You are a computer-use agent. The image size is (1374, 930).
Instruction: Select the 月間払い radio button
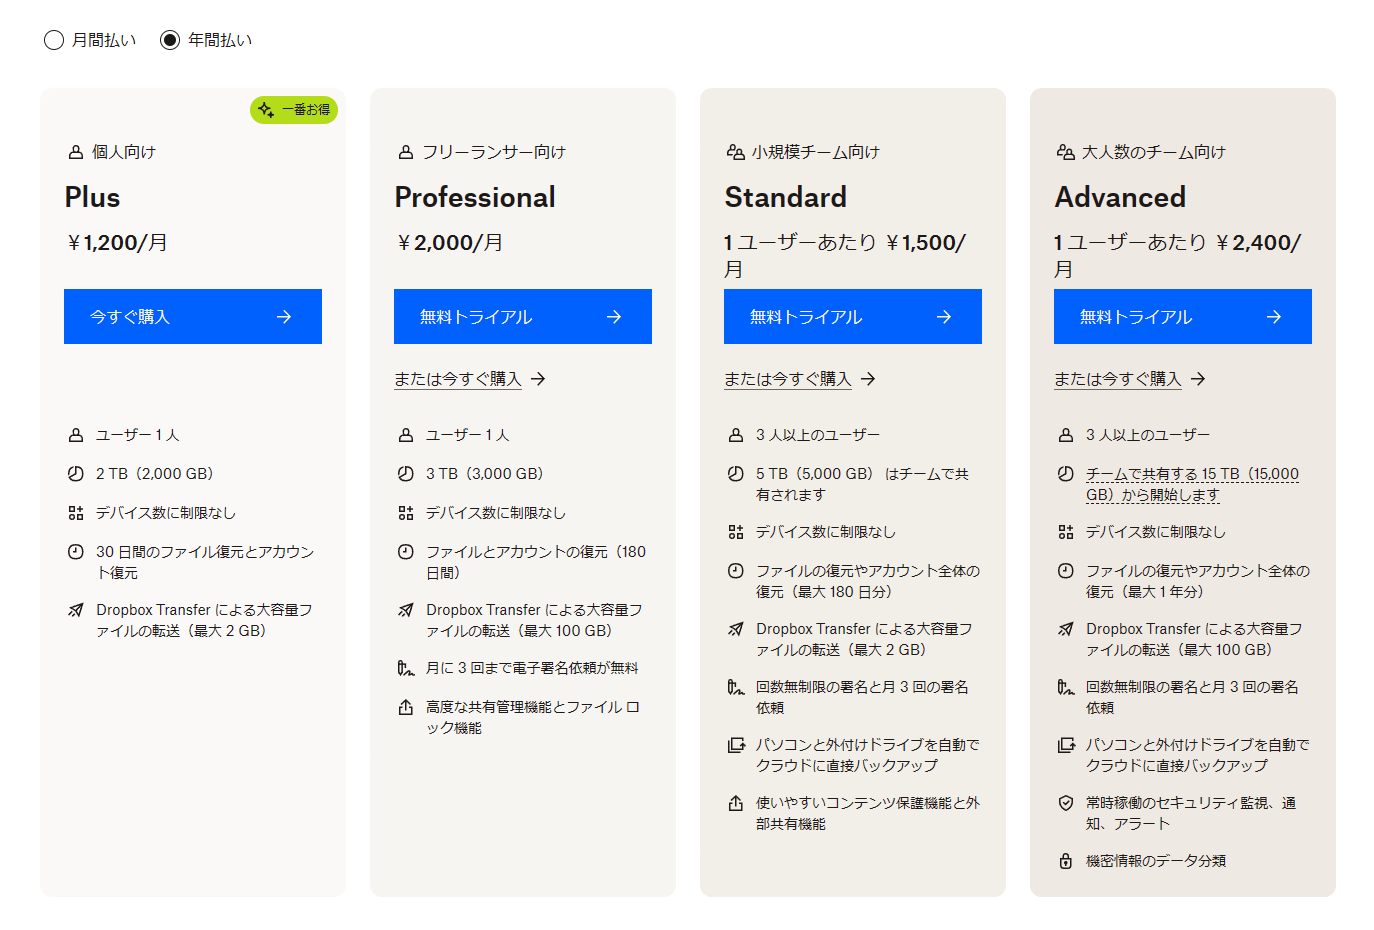point(54,40)
